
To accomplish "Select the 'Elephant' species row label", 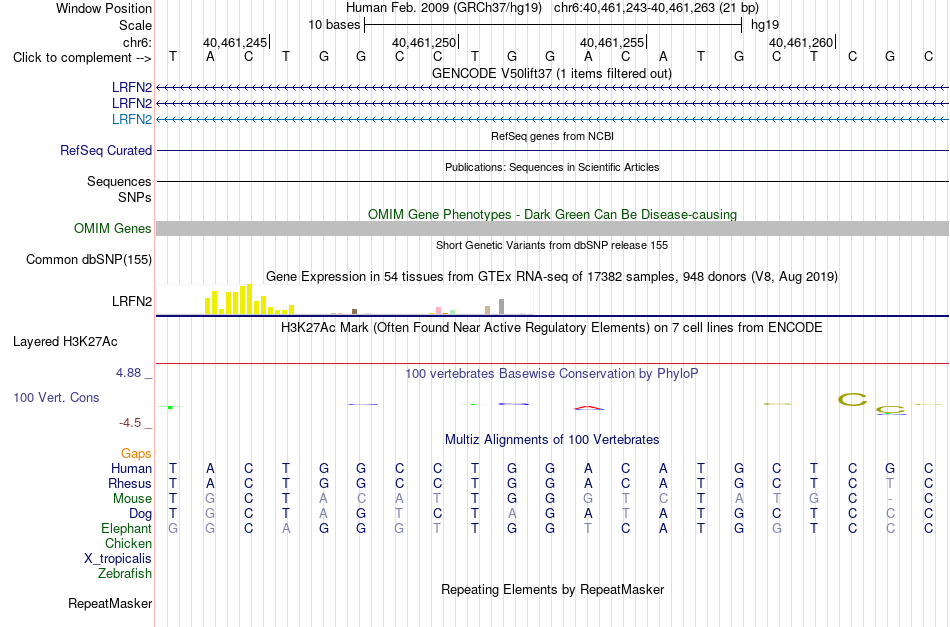I will pyautogui.click(x=126, y=529).
